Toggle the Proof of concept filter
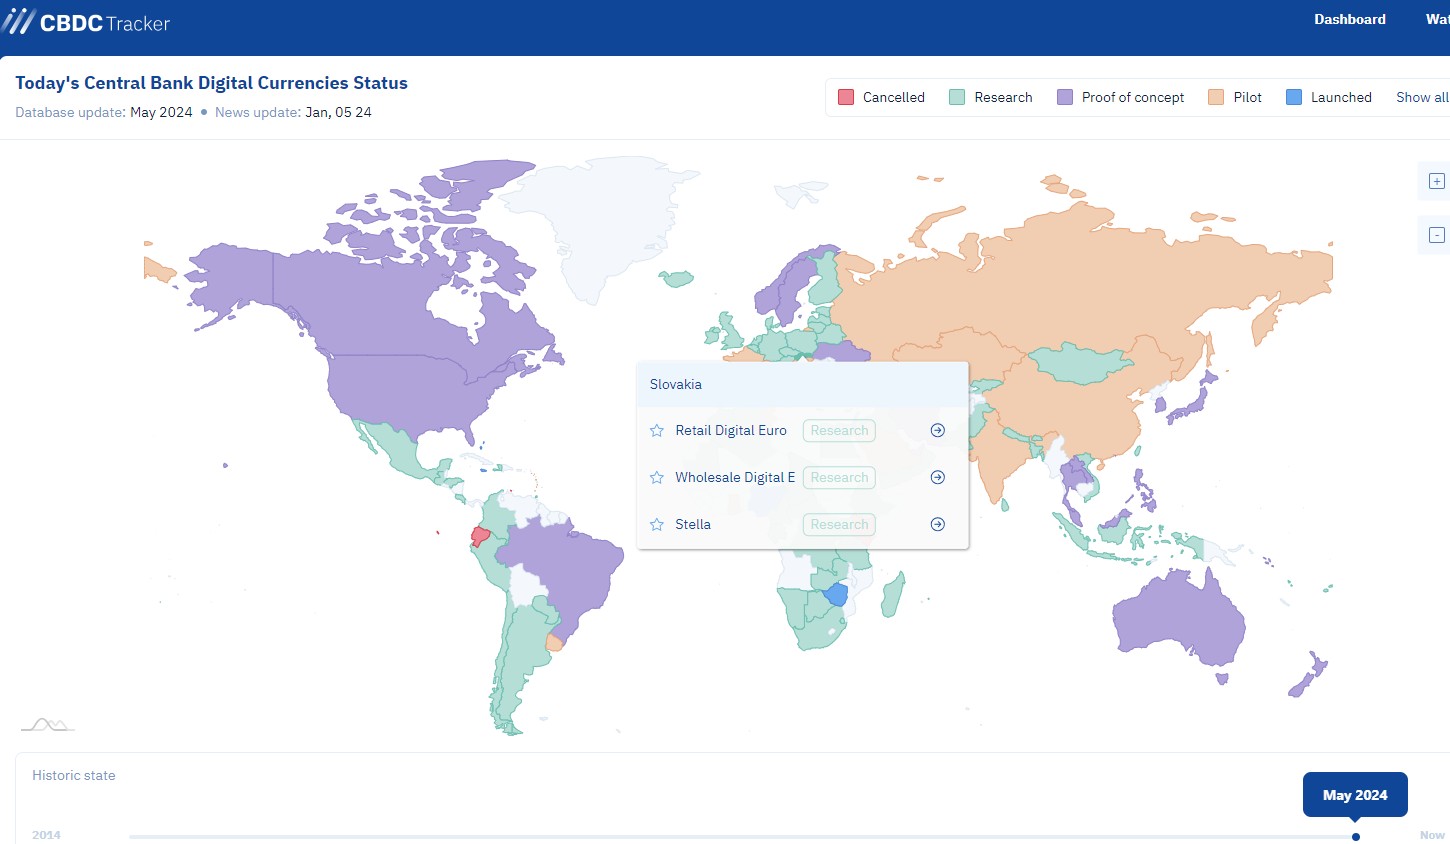The image size is (1450, 844). 1121,97
